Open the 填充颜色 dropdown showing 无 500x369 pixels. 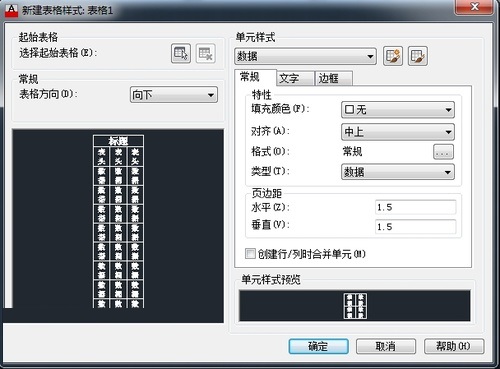coord(398,110)
